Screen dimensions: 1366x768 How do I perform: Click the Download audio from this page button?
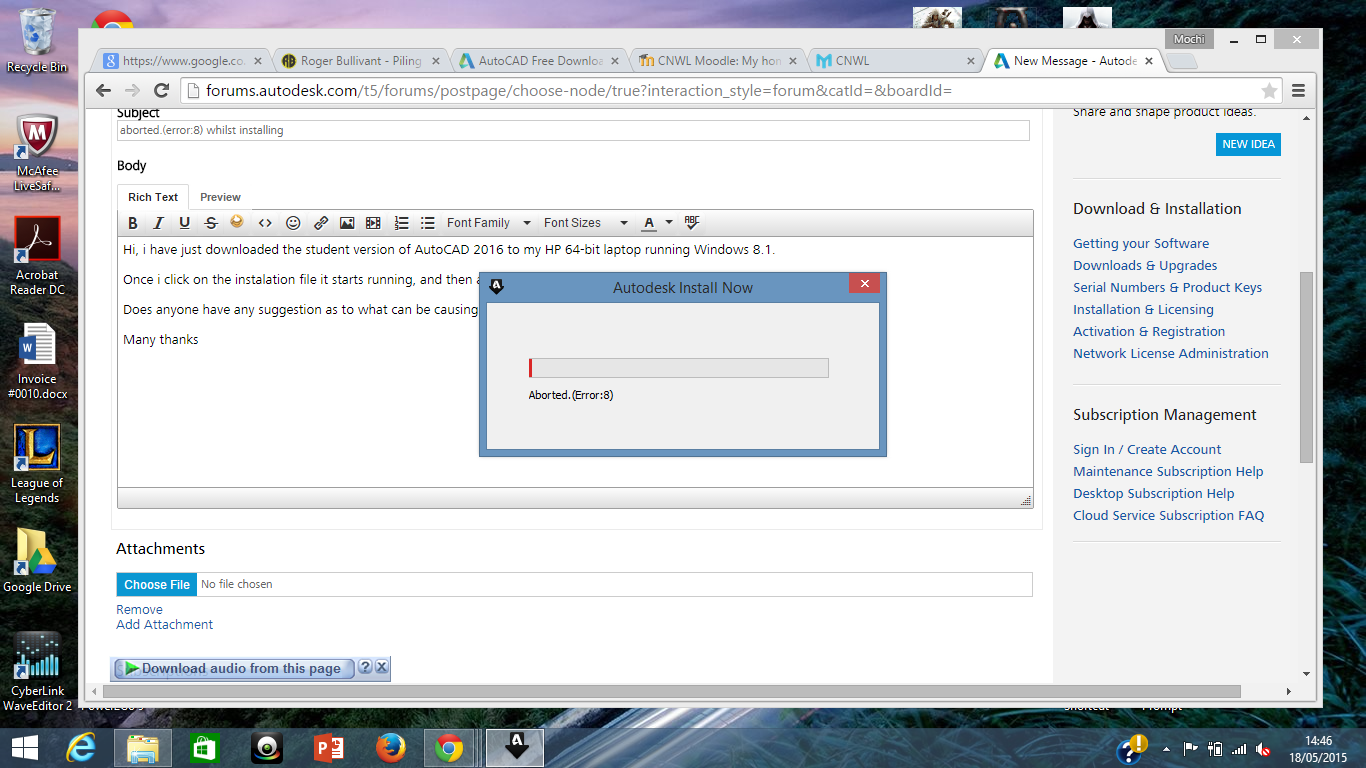(233, 668)
